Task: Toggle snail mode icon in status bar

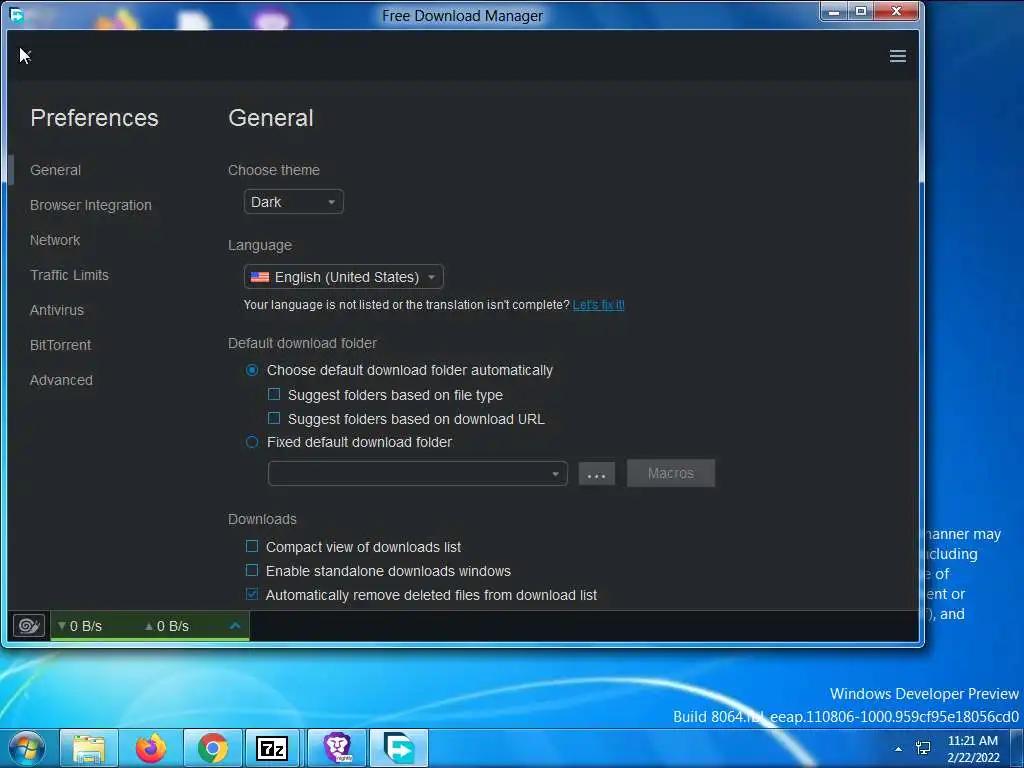Action: tap(29, 626)
